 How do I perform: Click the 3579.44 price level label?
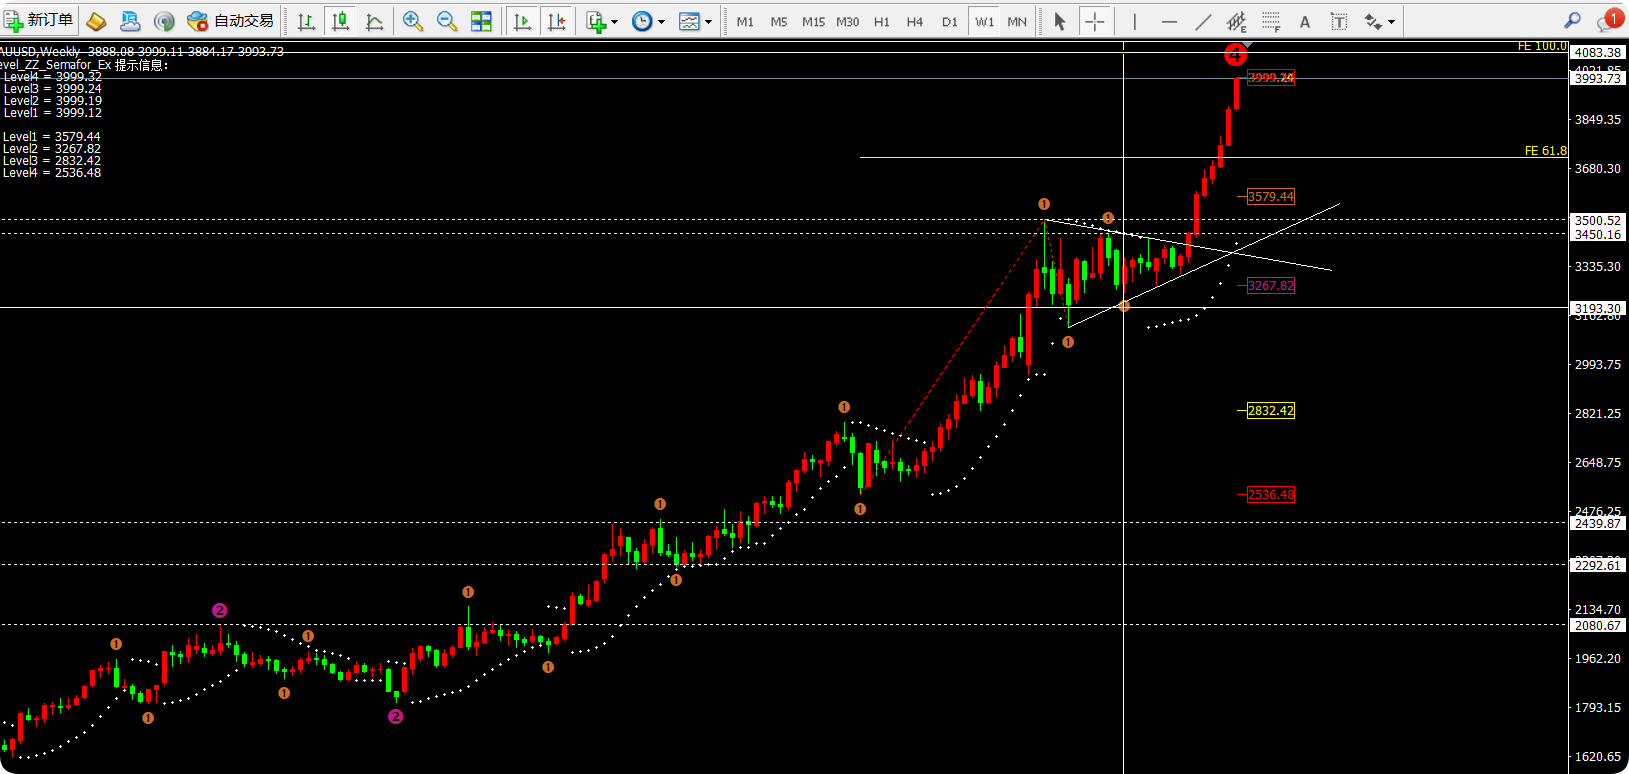(1270, 197)
